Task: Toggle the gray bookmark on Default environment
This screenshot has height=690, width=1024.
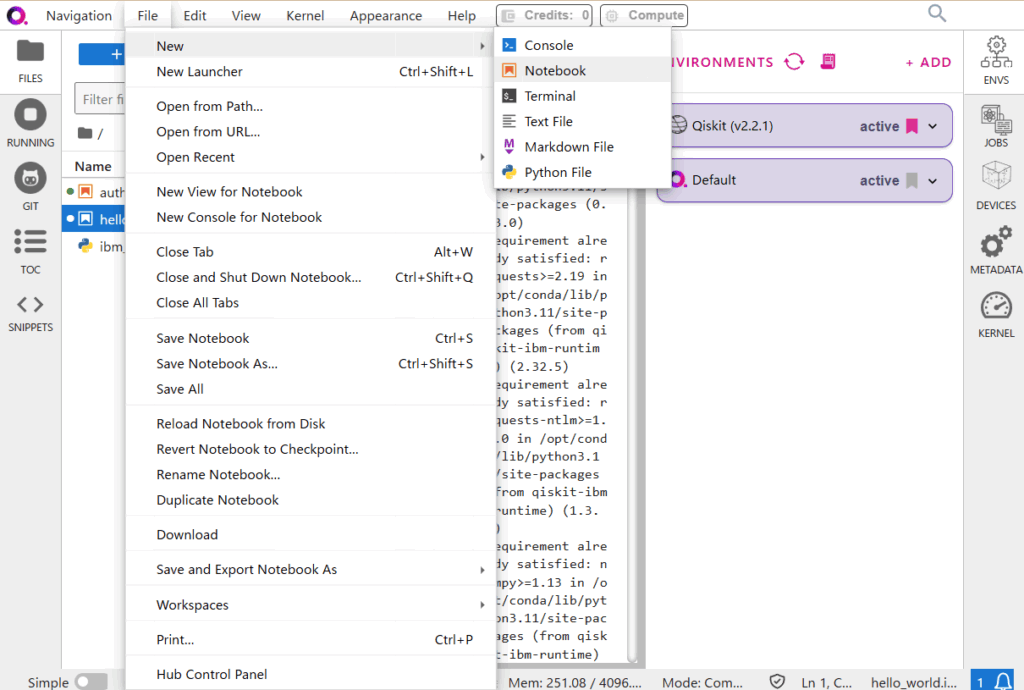Action: tap(911, 181)
